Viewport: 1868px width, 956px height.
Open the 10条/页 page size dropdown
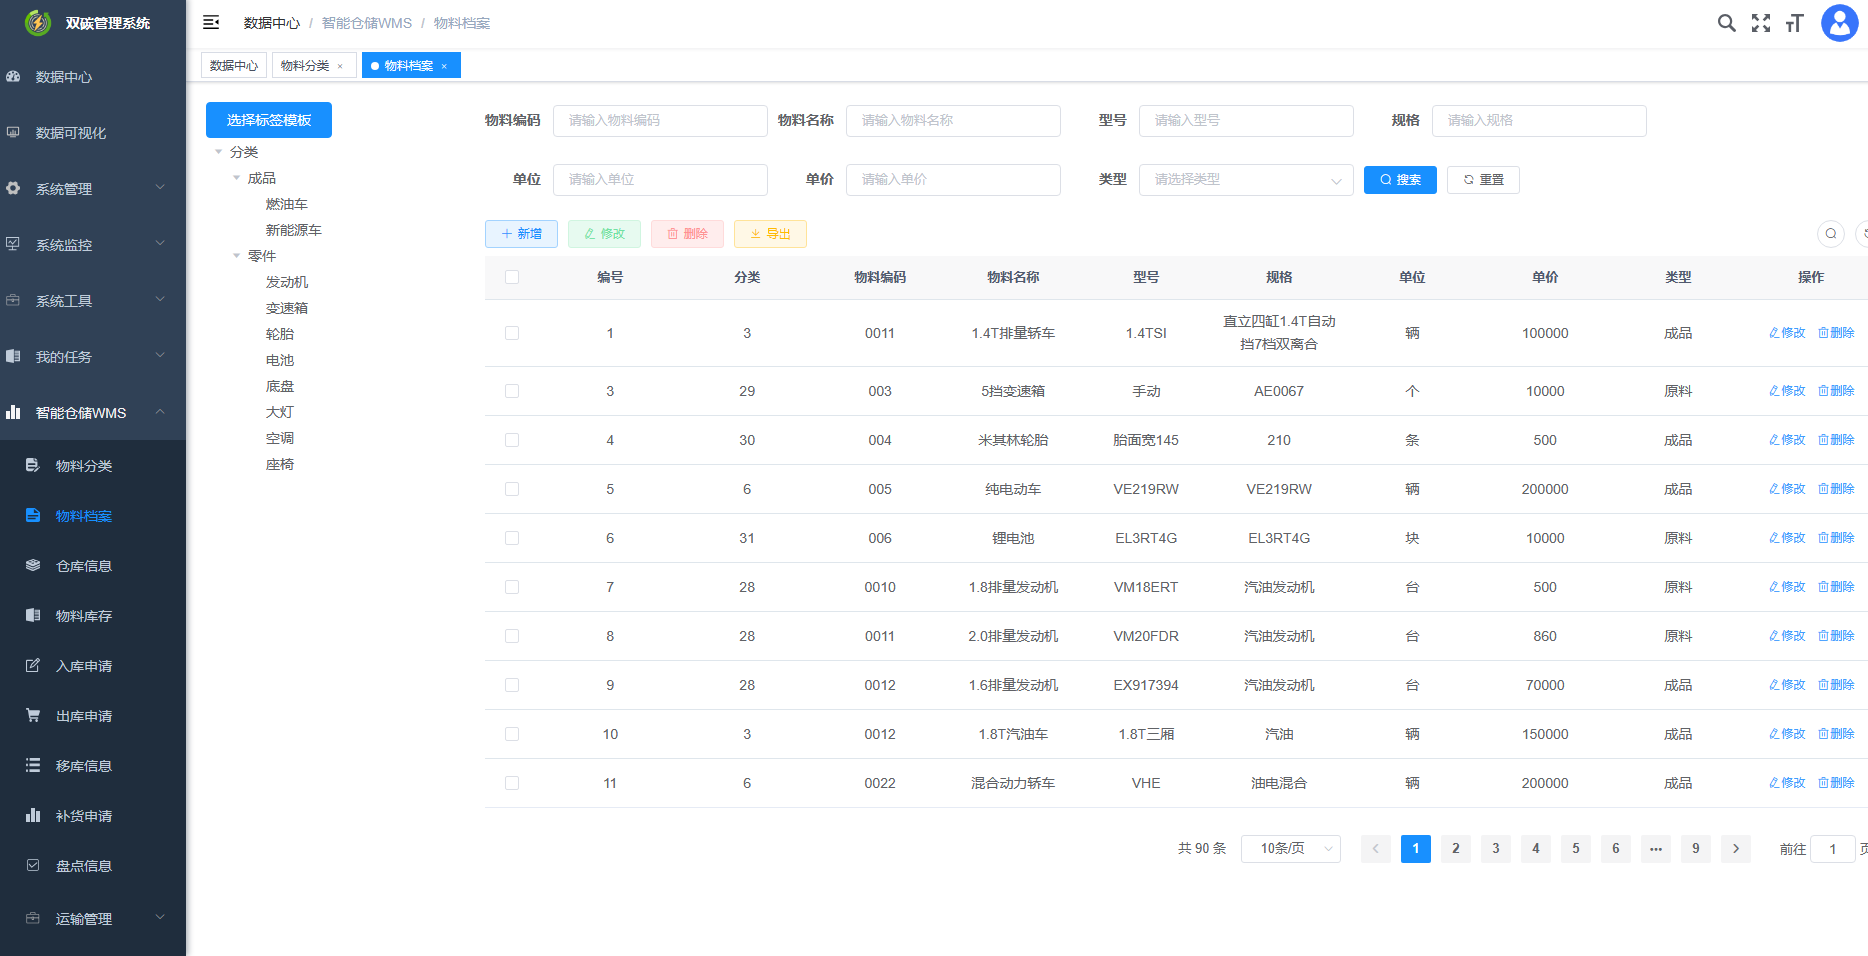(1291, 848)
